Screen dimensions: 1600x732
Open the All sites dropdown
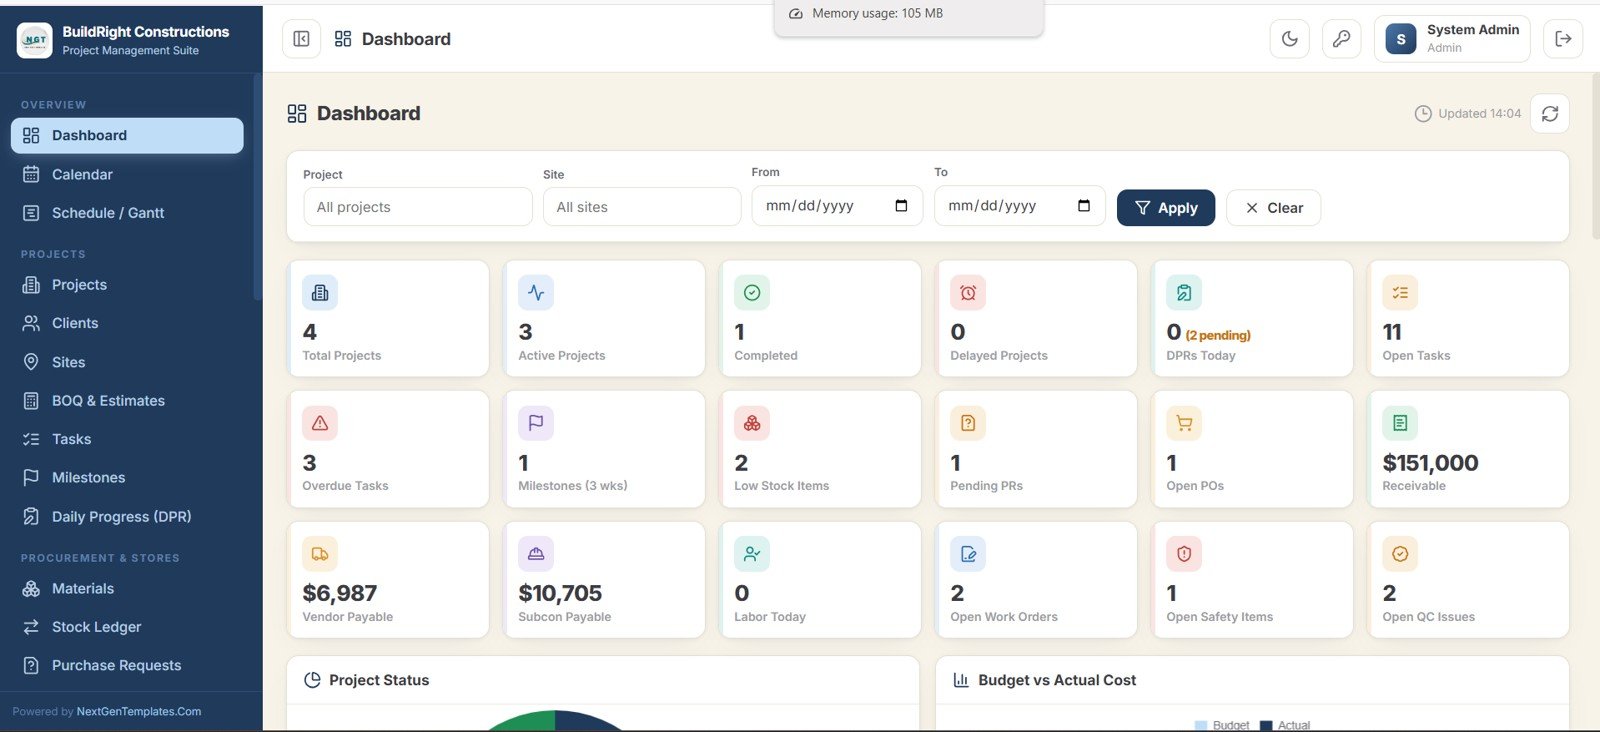click(642, 207)
